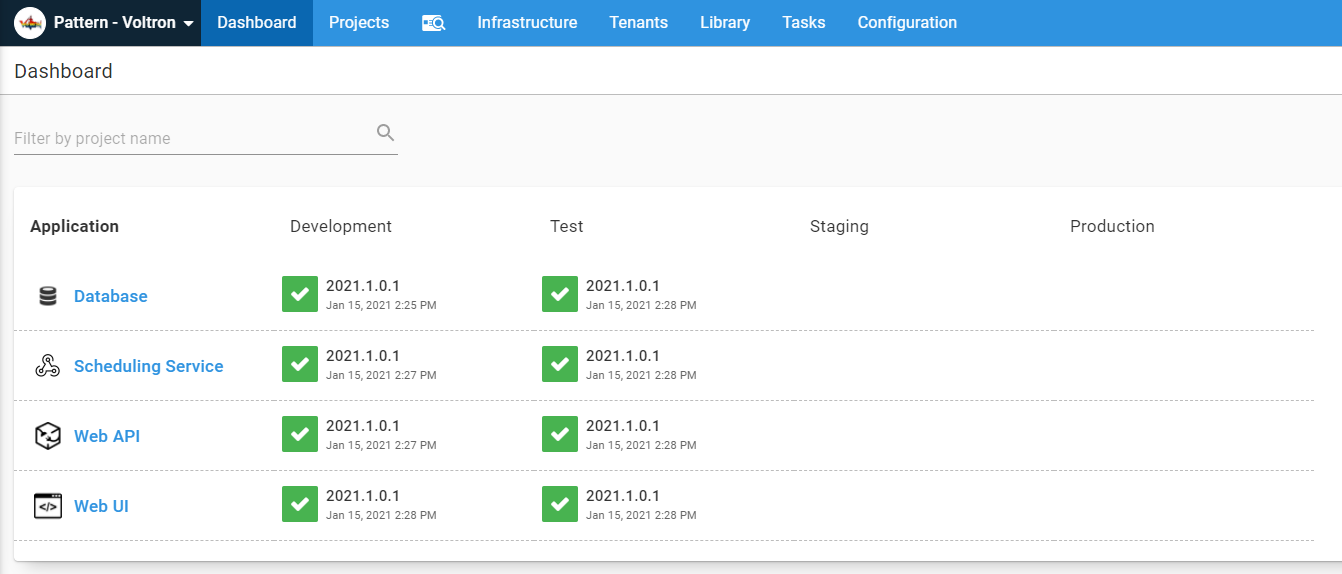Navigate to Configuration
This screenshot has width=1342, height=574.
(907, 23)
